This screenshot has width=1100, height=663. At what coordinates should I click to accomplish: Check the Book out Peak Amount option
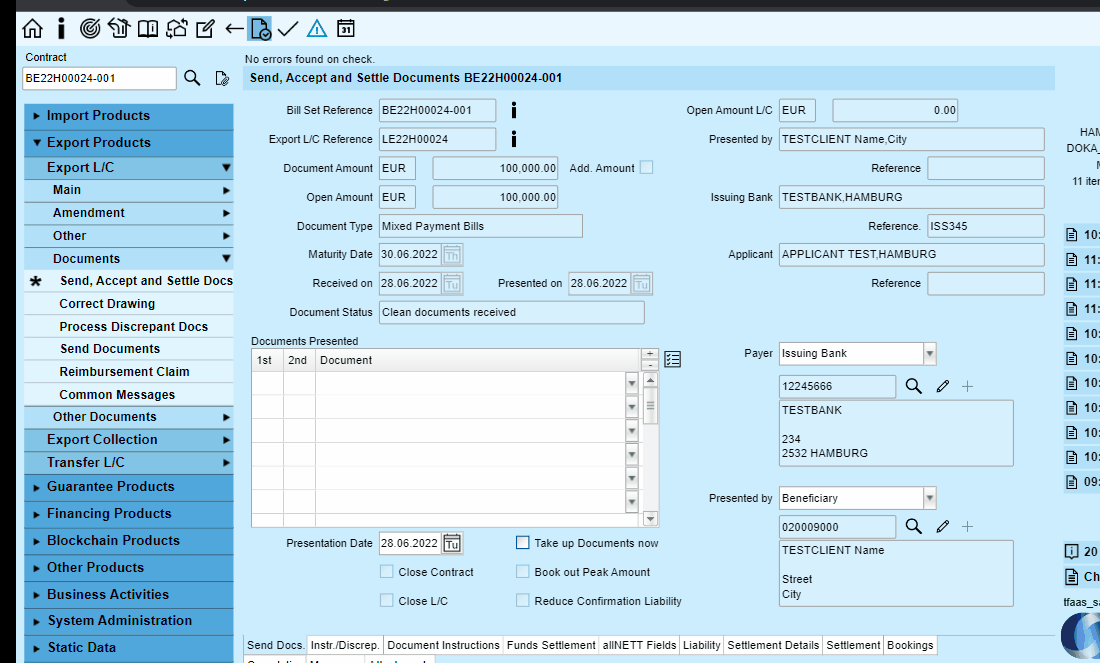[x=523, y=572]
